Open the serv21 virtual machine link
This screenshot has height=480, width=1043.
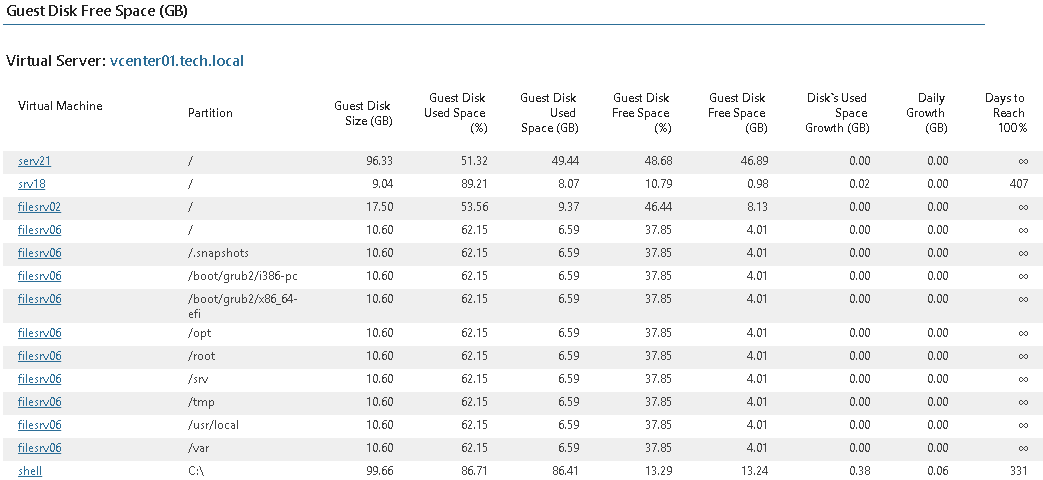coord(35,161)
